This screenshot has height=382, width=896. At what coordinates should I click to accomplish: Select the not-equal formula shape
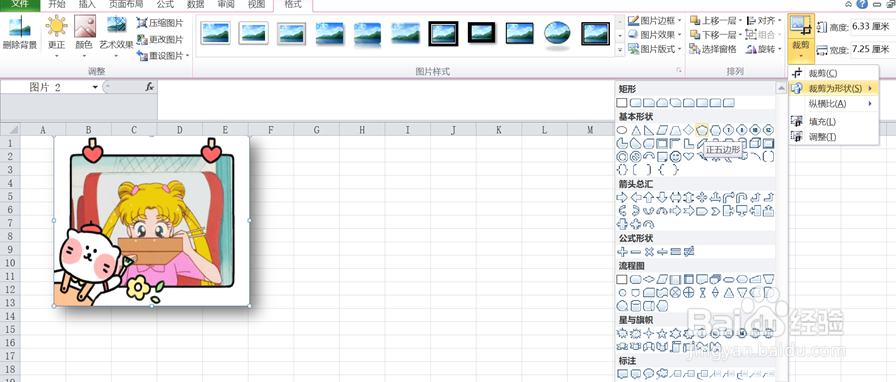689,252
